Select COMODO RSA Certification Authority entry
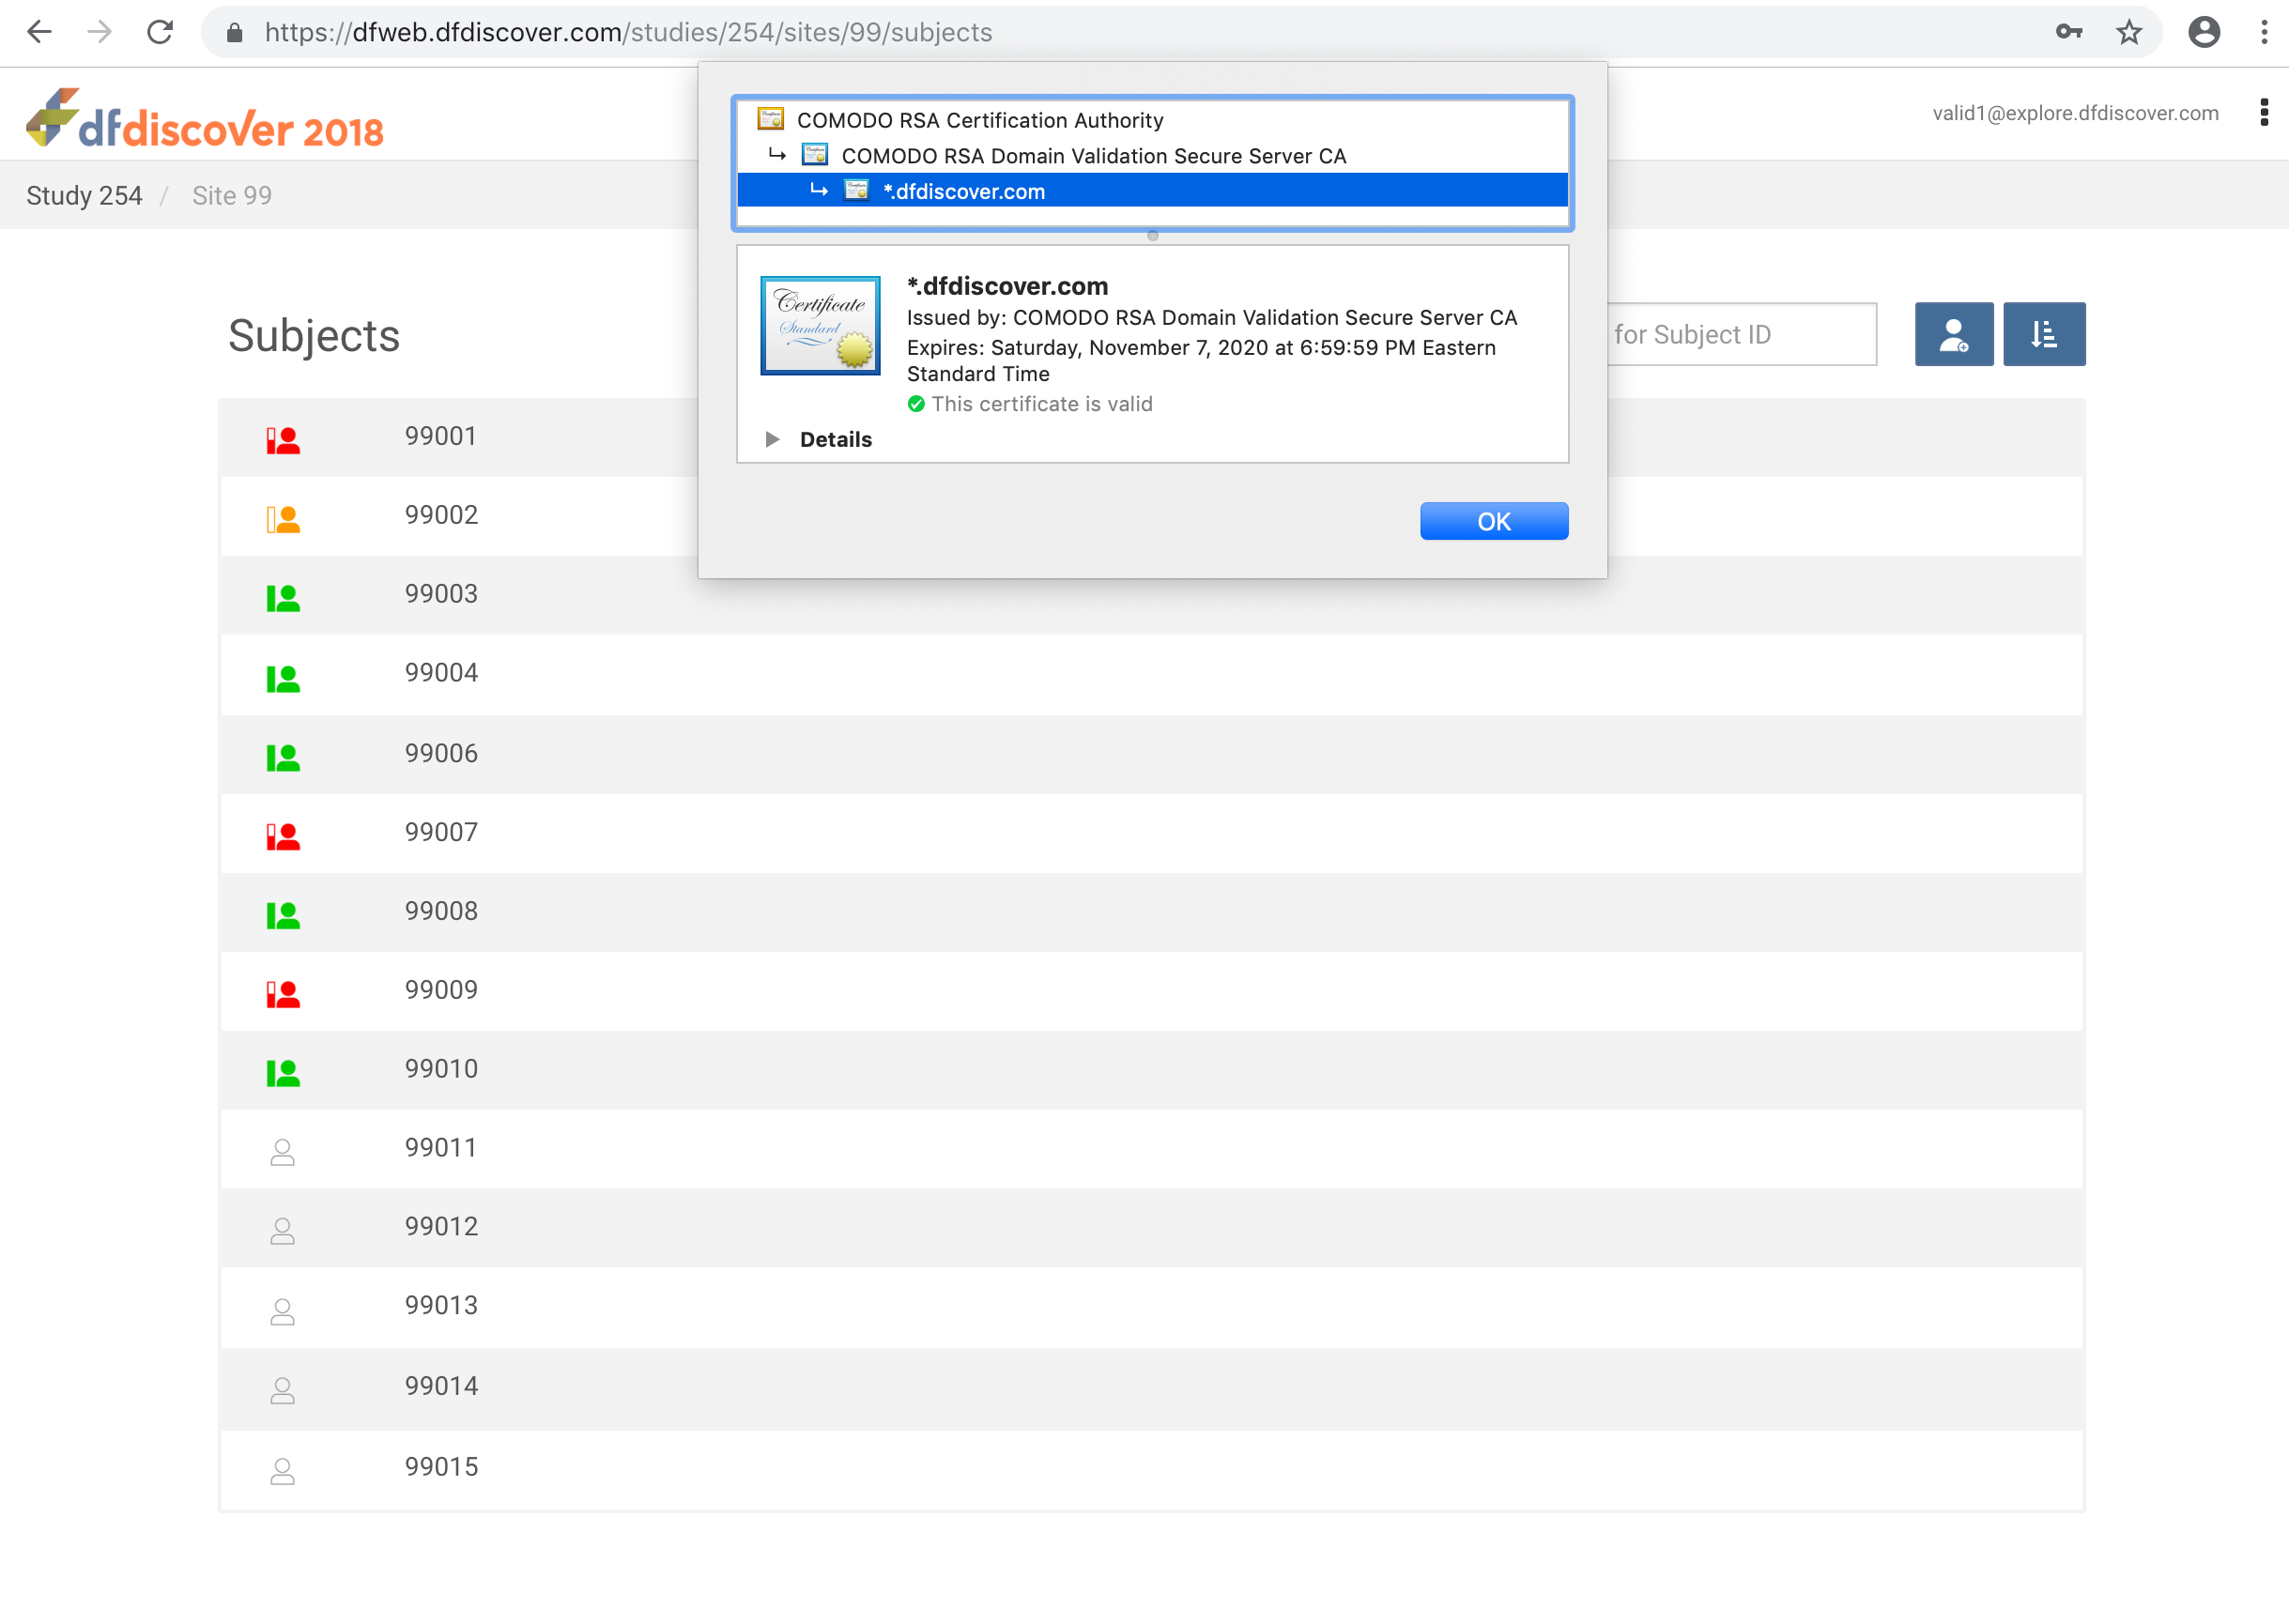 click(x=979, y=121)
